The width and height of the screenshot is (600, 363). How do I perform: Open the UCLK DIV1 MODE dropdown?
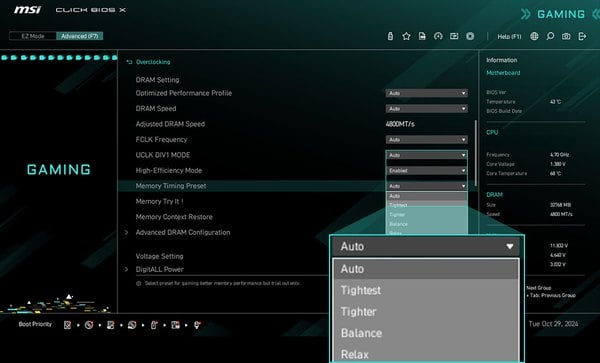[426, 155]
